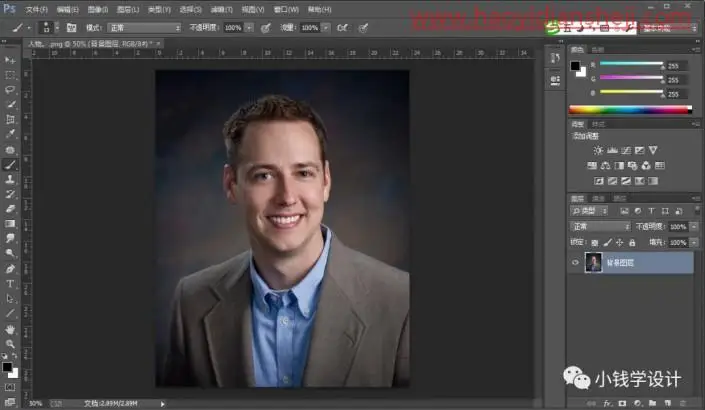Viewport: 705px width, 410px height.
Task: Select the Quick Selection tool
Action: coord(10,105)
